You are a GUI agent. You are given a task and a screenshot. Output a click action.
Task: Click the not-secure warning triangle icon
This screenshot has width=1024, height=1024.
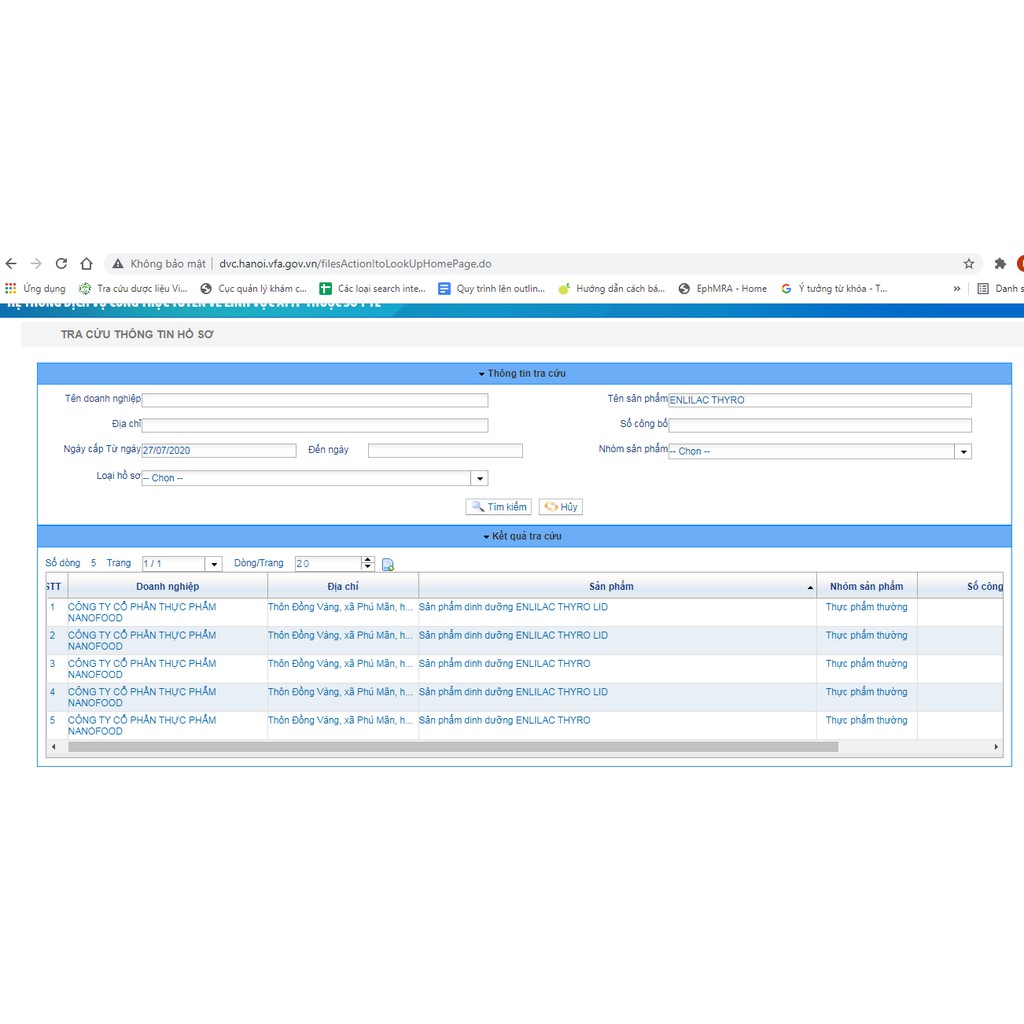pos(118,264)
